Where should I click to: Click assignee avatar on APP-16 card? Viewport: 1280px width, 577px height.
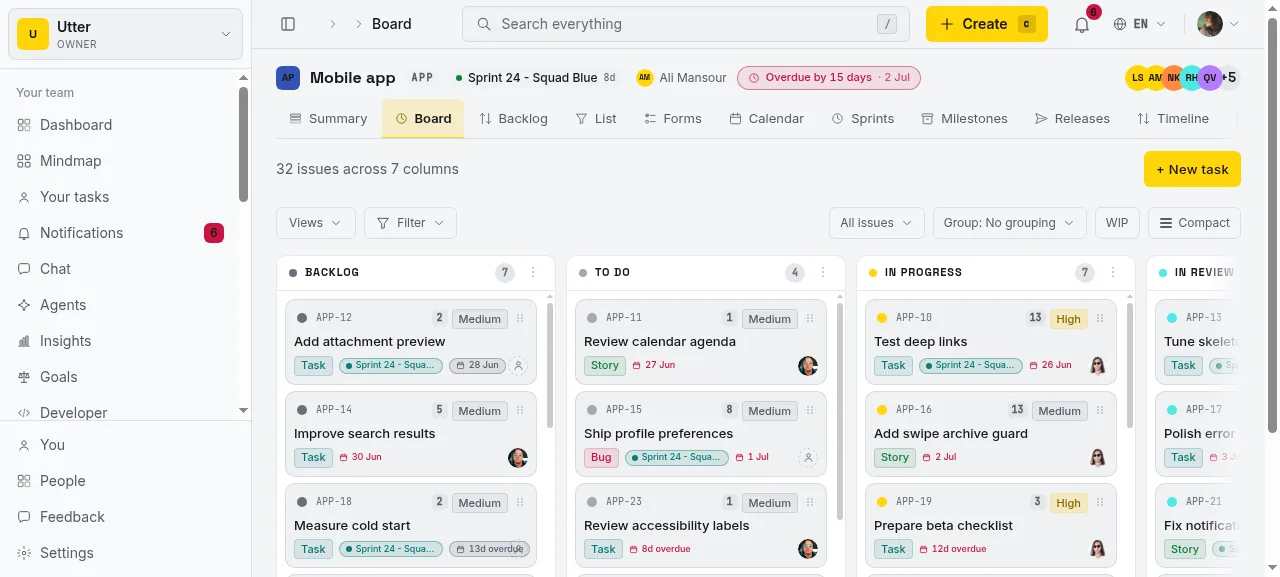(x=1098, y=458)
